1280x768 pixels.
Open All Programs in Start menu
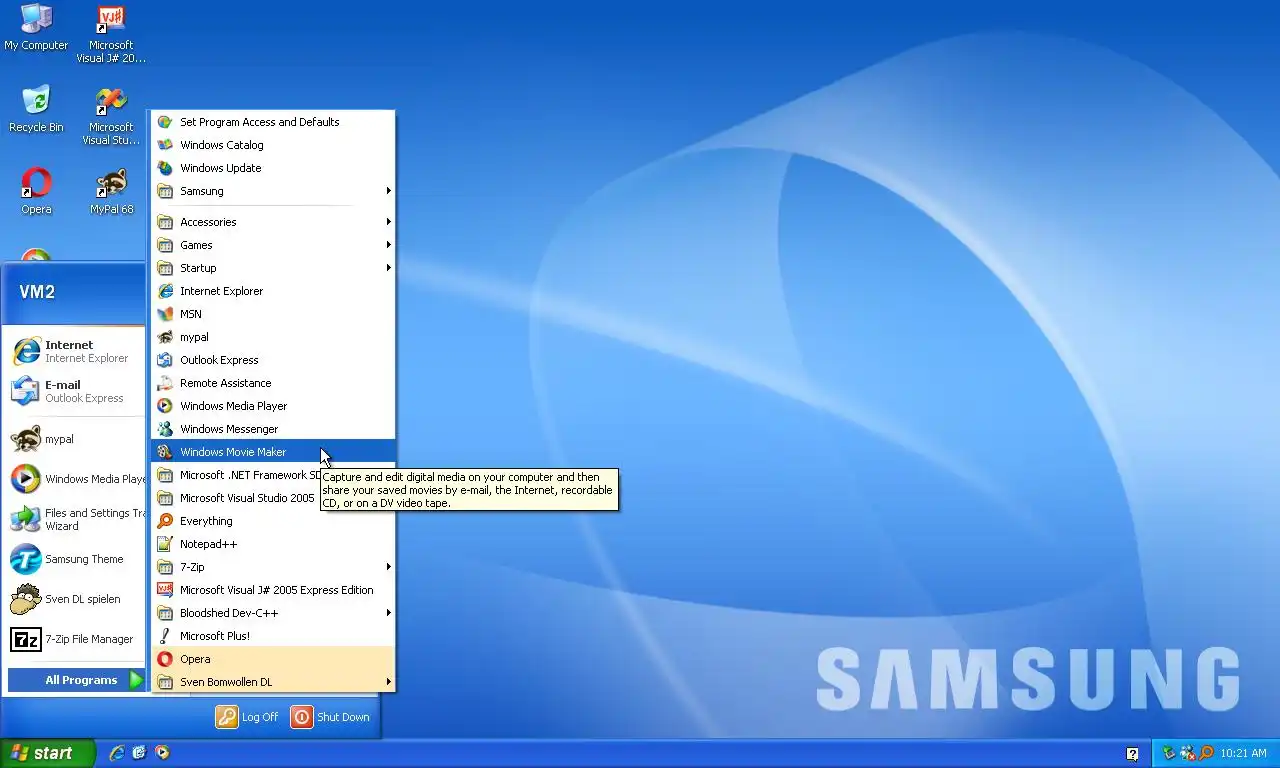[x=76, y=680]
